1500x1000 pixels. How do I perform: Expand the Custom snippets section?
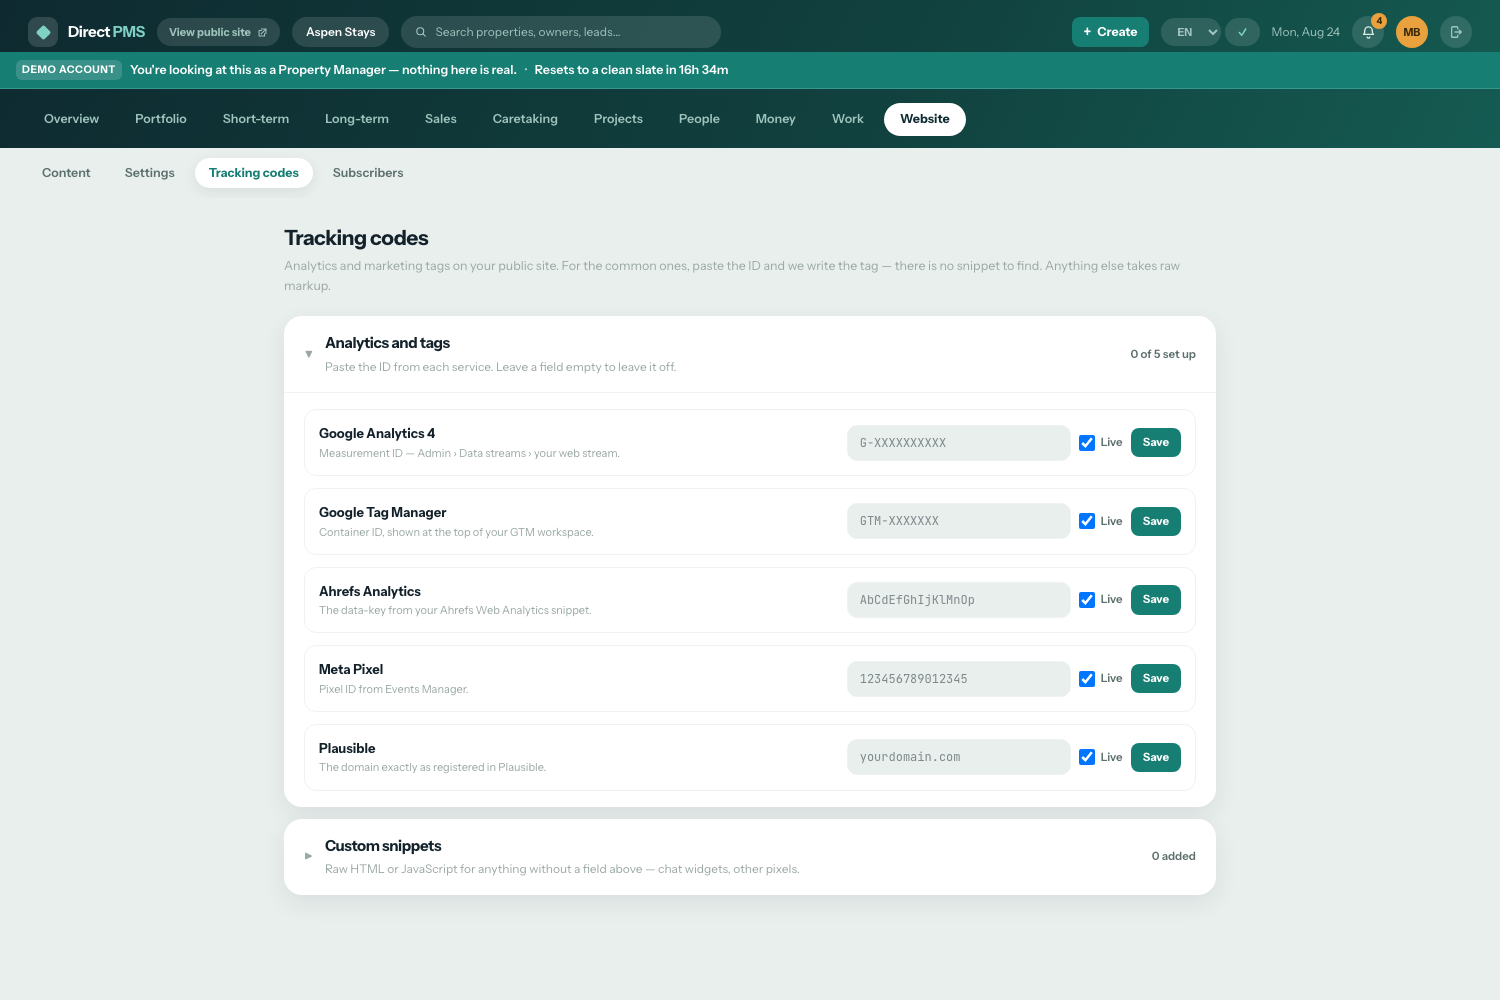309,856
